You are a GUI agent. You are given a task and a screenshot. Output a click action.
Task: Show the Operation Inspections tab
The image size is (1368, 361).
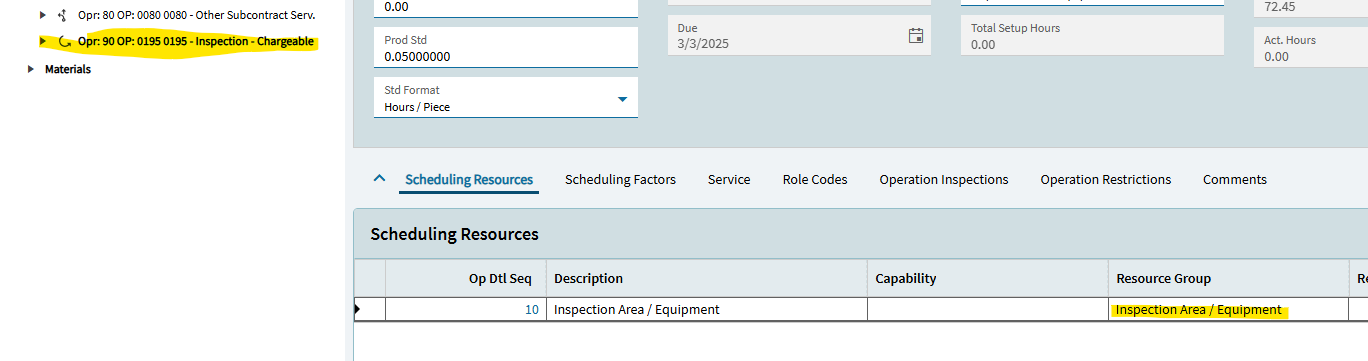tap(944, 180)
